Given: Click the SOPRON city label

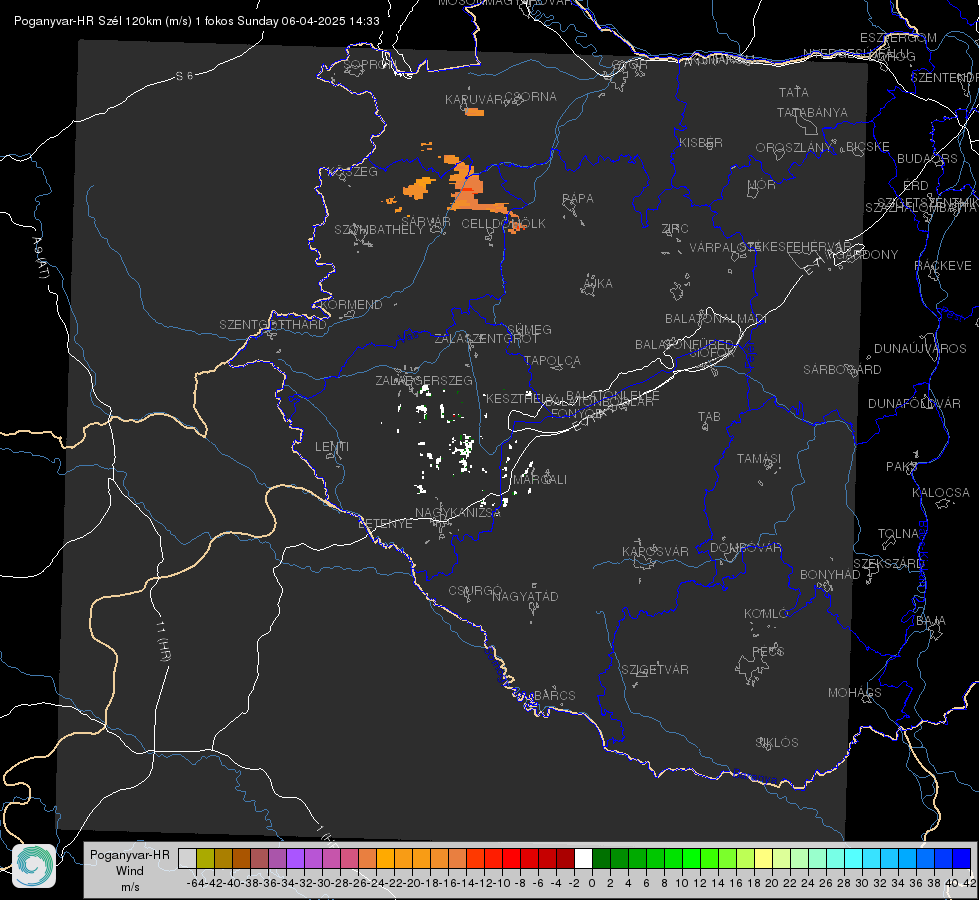Looking at the screenshot, I should tap(370, 64).
